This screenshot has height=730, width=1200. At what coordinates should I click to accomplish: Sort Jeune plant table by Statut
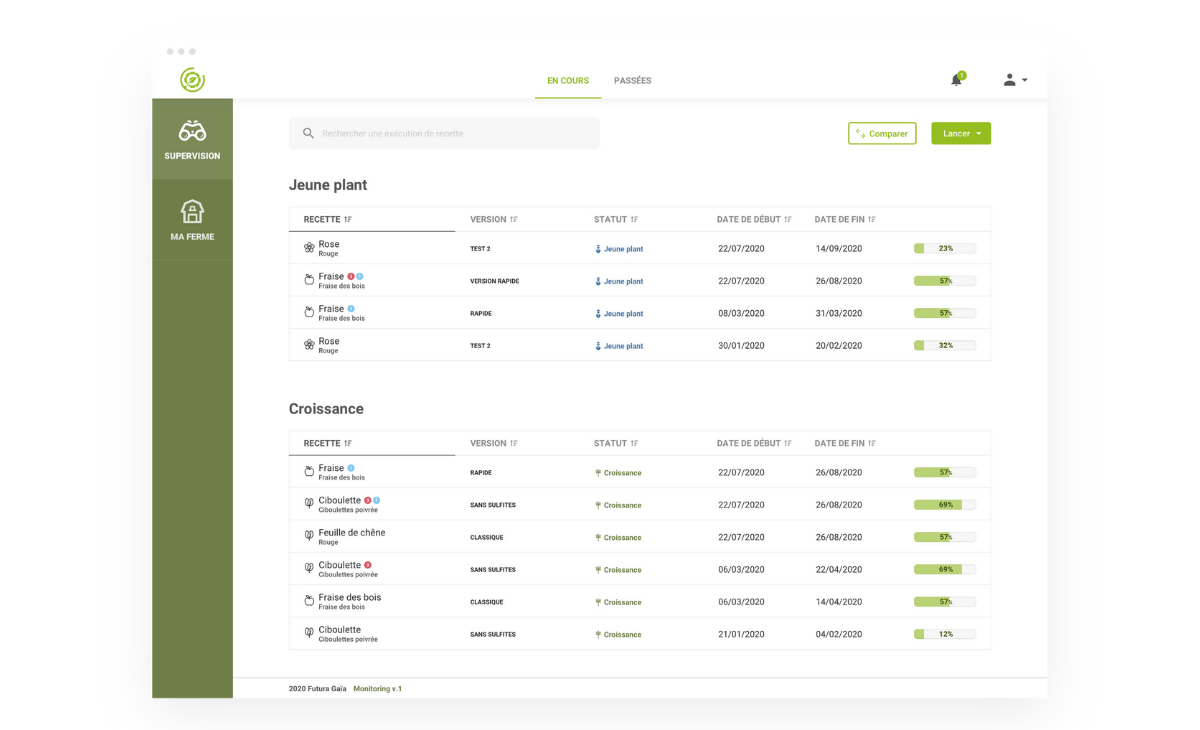coord(616,219)
